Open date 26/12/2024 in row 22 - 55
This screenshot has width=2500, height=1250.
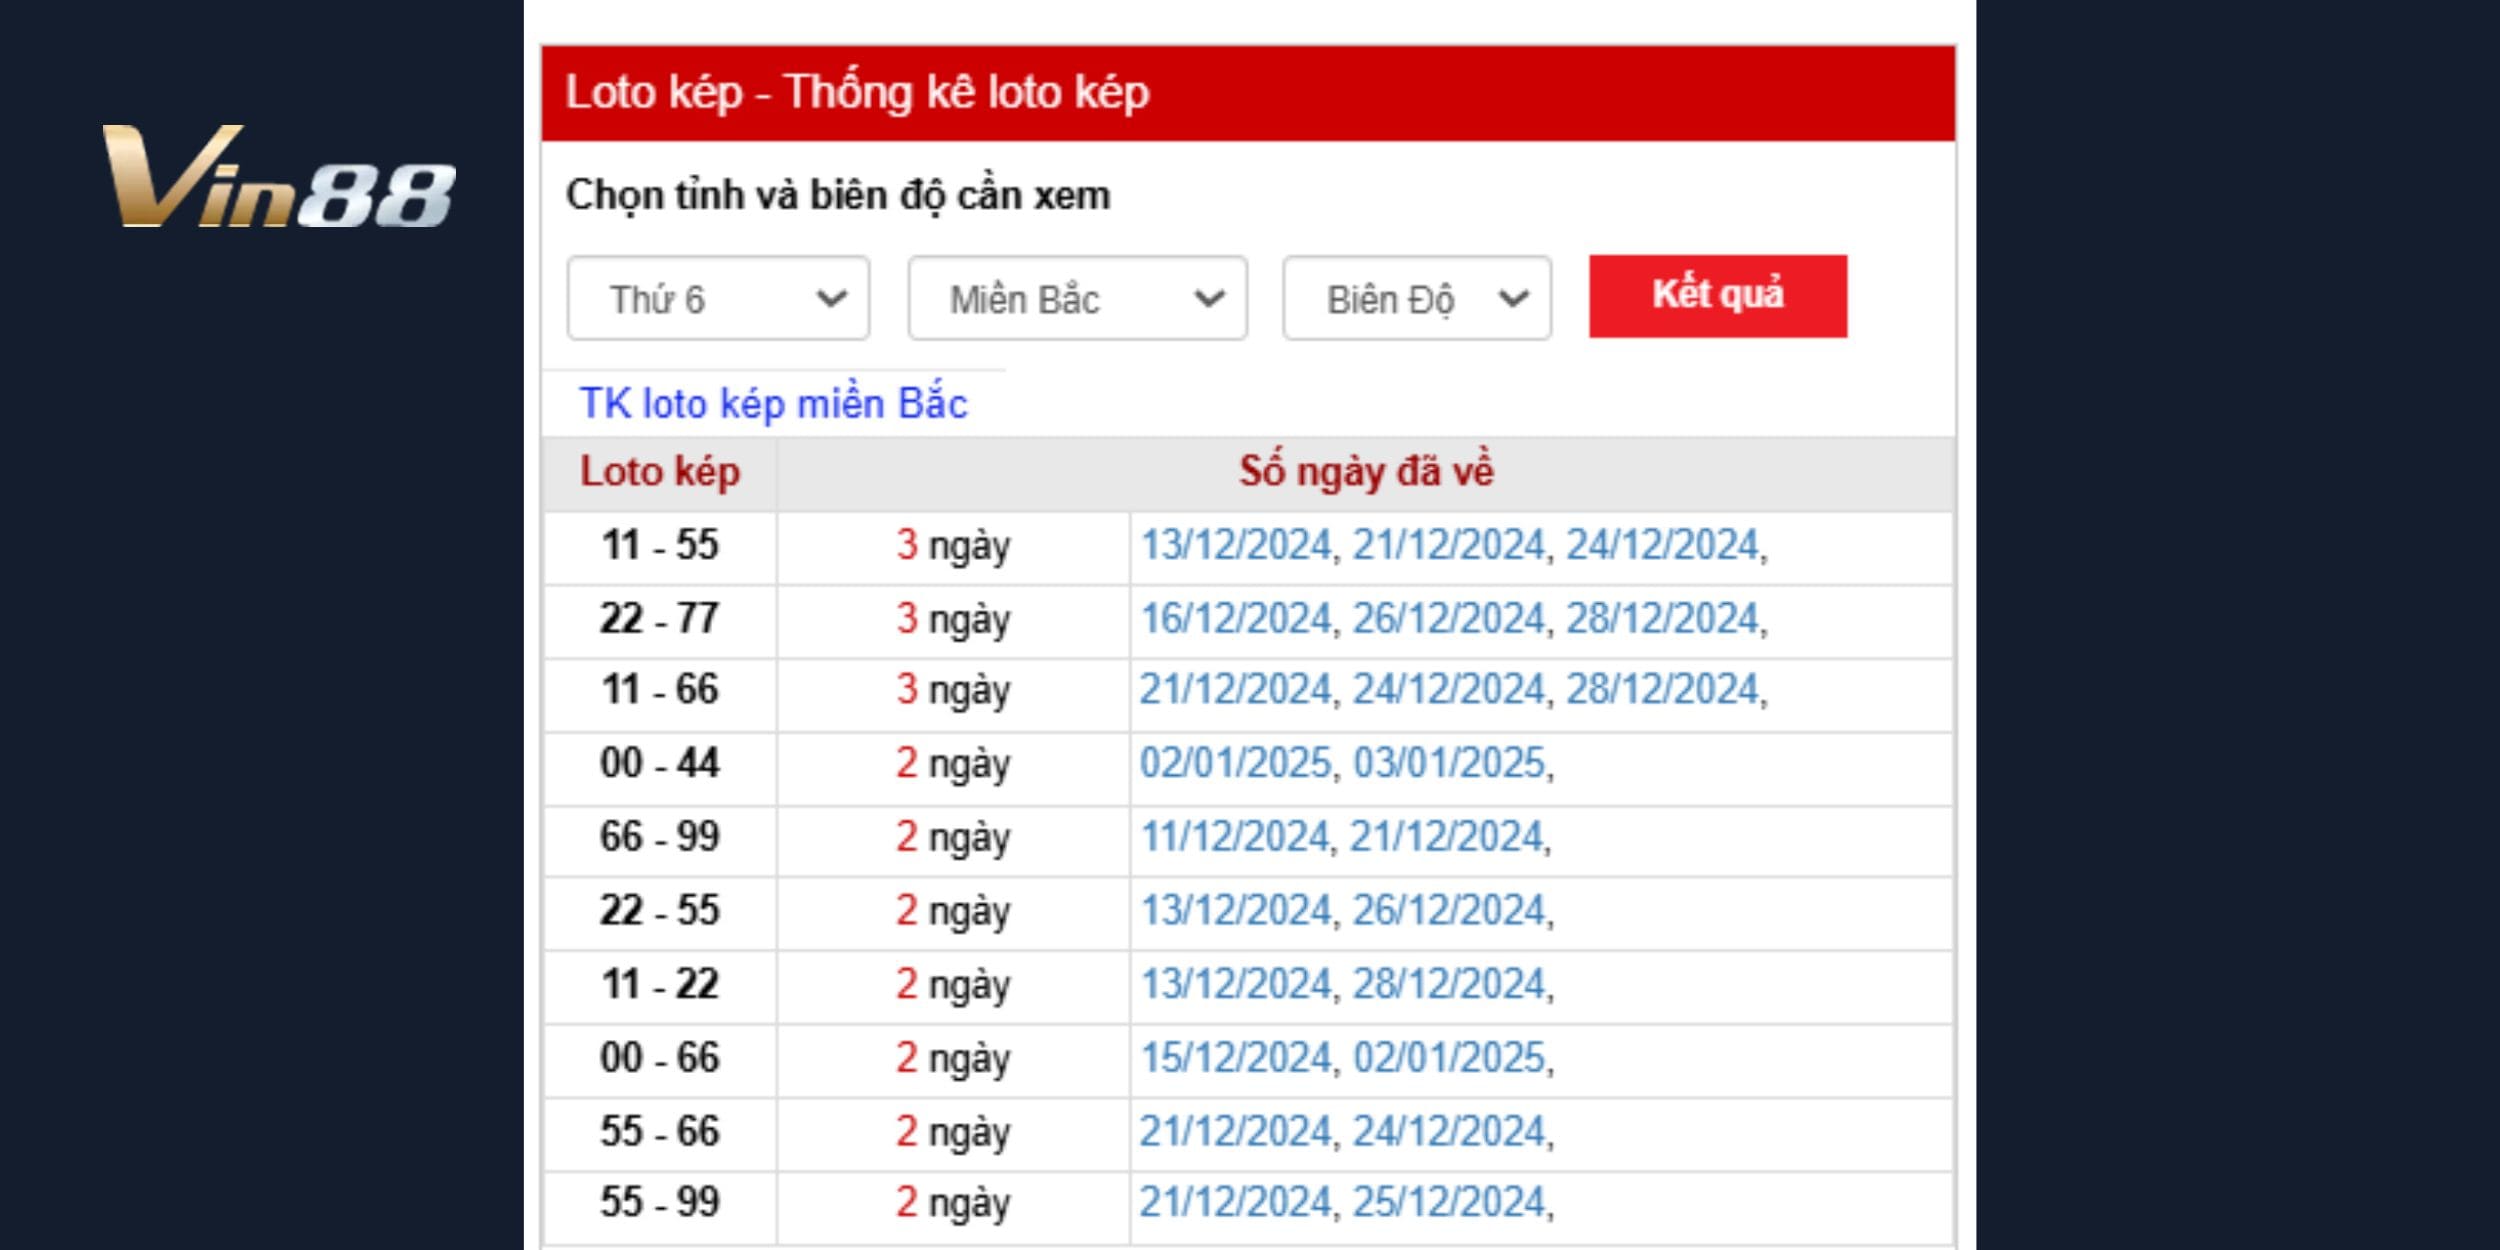click(x=1449, y=910)
